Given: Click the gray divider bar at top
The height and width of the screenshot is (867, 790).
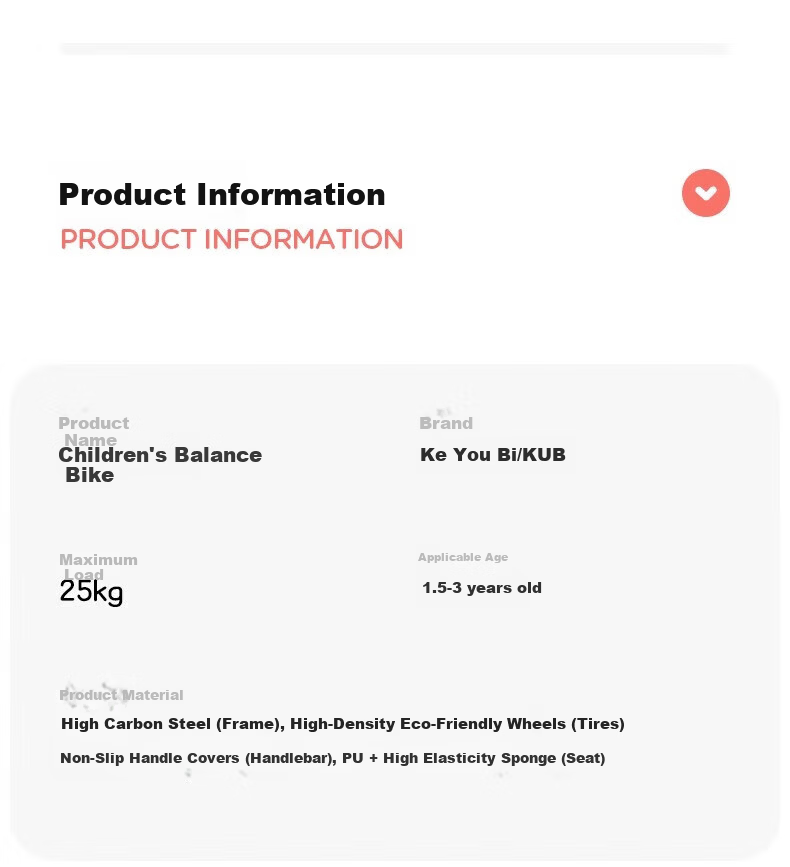Looking at the screenshot, I should [x=395, y=49].
